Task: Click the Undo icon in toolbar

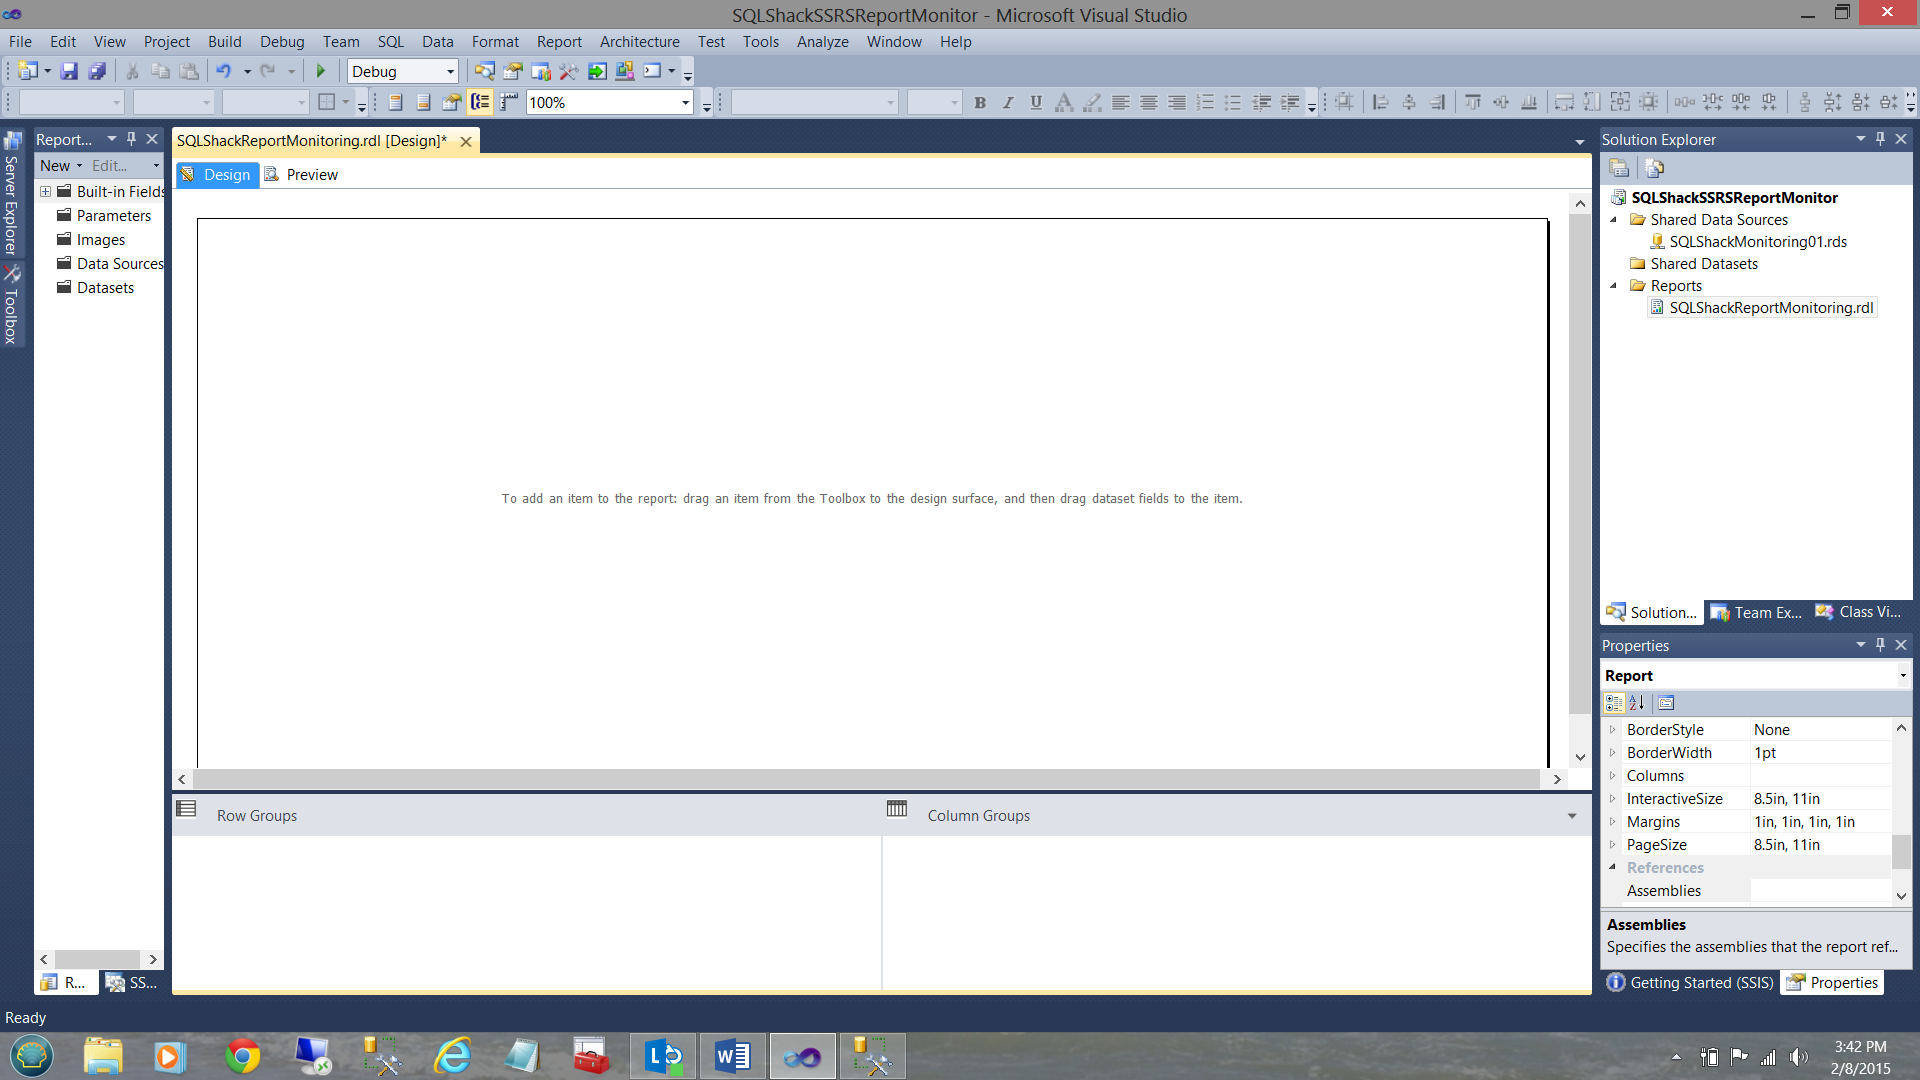Action: [x=223, y=71]
